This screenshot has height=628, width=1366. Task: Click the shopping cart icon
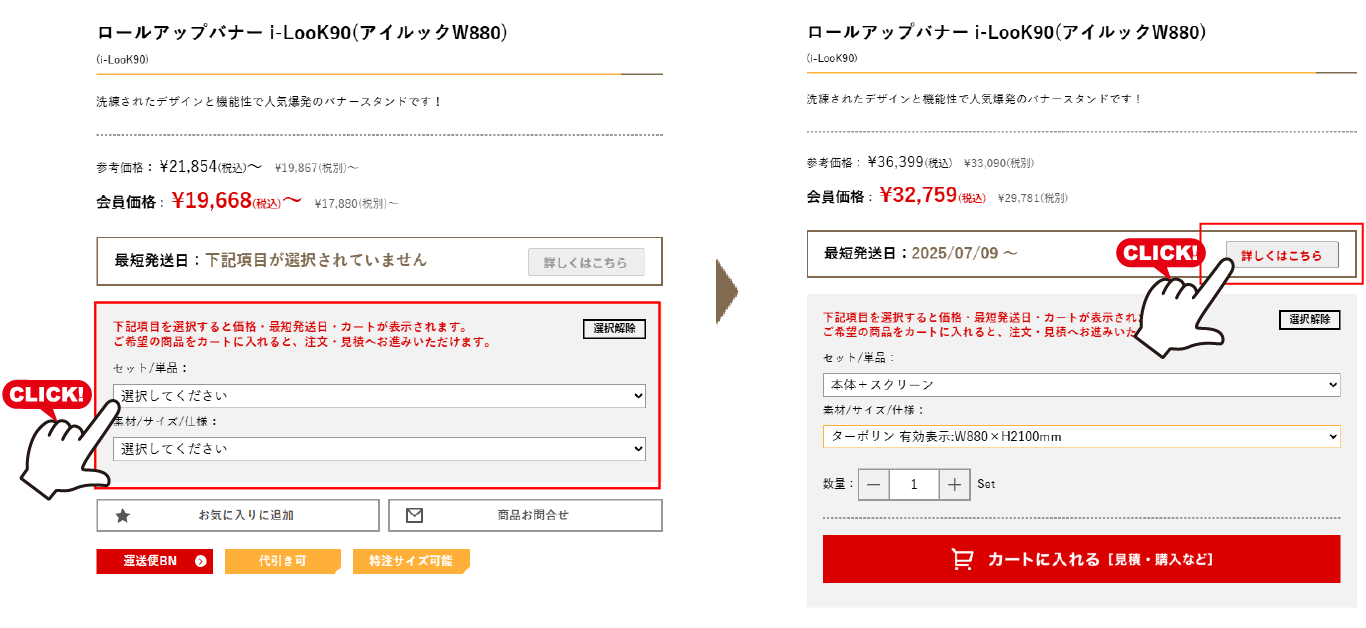click(x=962, y=559)
